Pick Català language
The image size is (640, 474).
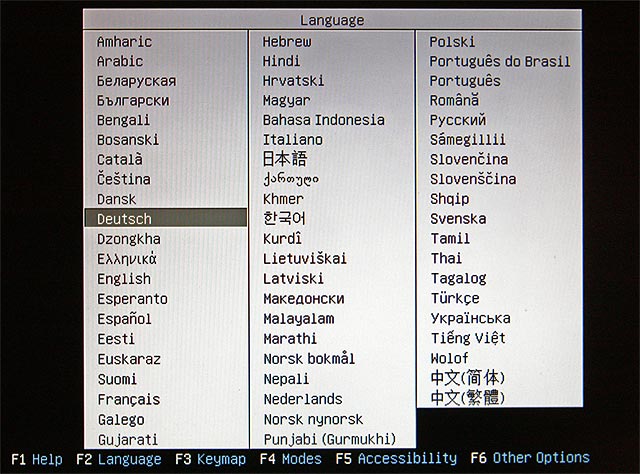(x=120, y=159)
